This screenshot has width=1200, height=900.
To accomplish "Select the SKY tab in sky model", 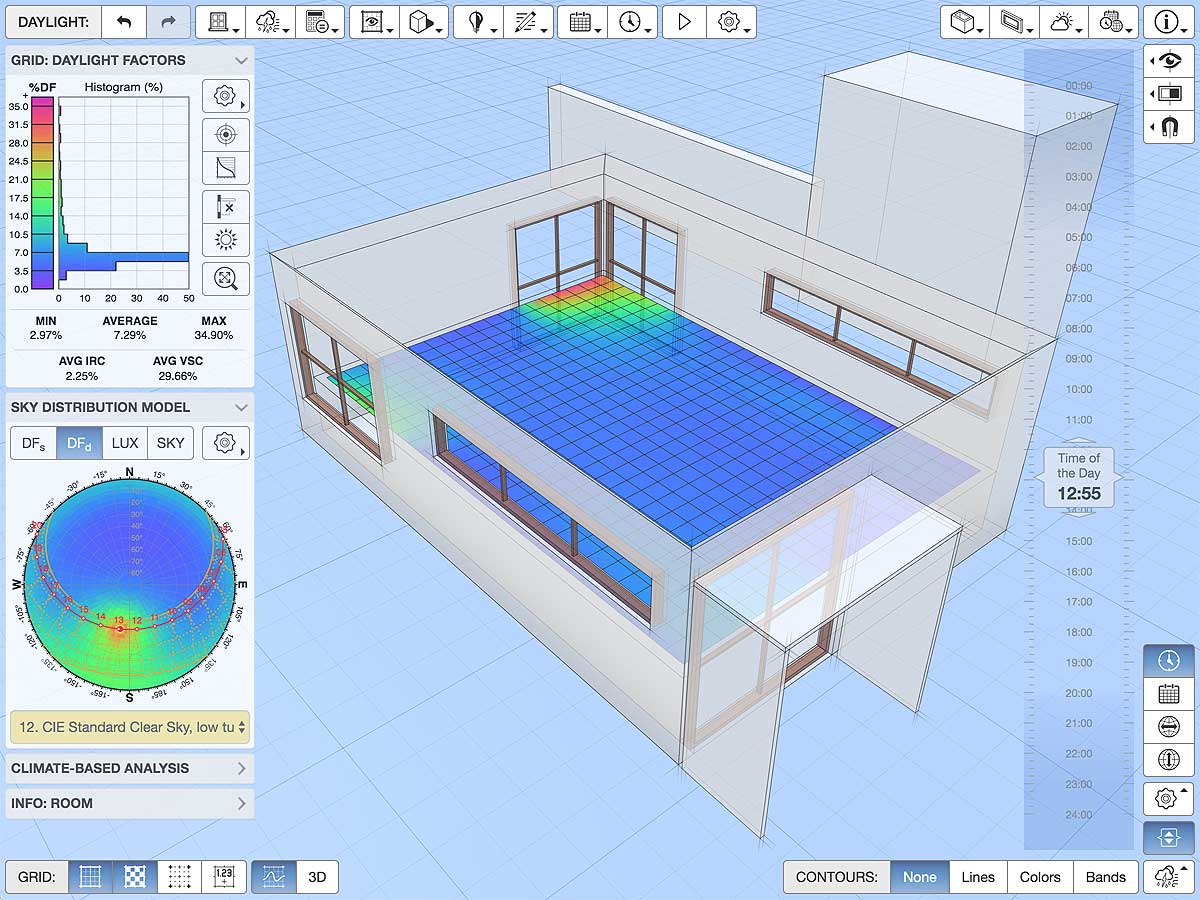I will click(170, 442).
